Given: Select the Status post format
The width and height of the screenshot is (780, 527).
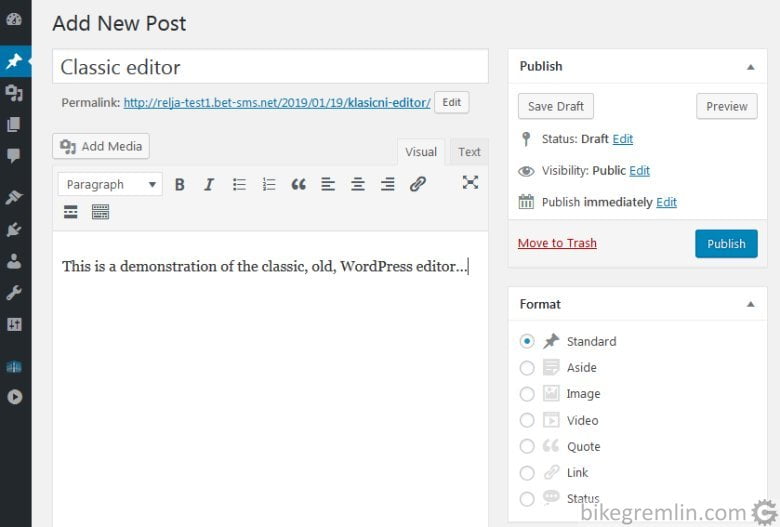Looking at the screenshot, I should point(527,499).
